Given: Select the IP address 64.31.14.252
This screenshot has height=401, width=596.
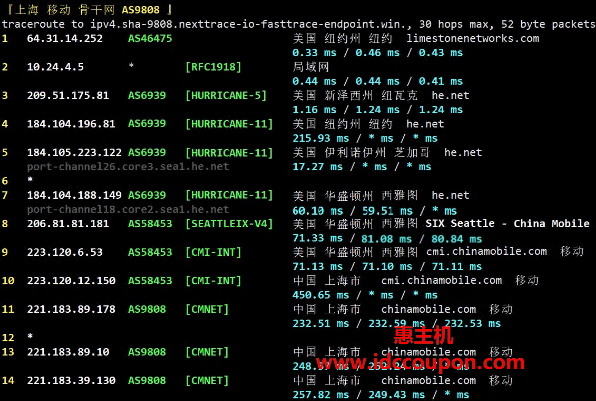Looking at the screenshot, I should (65, 38).
